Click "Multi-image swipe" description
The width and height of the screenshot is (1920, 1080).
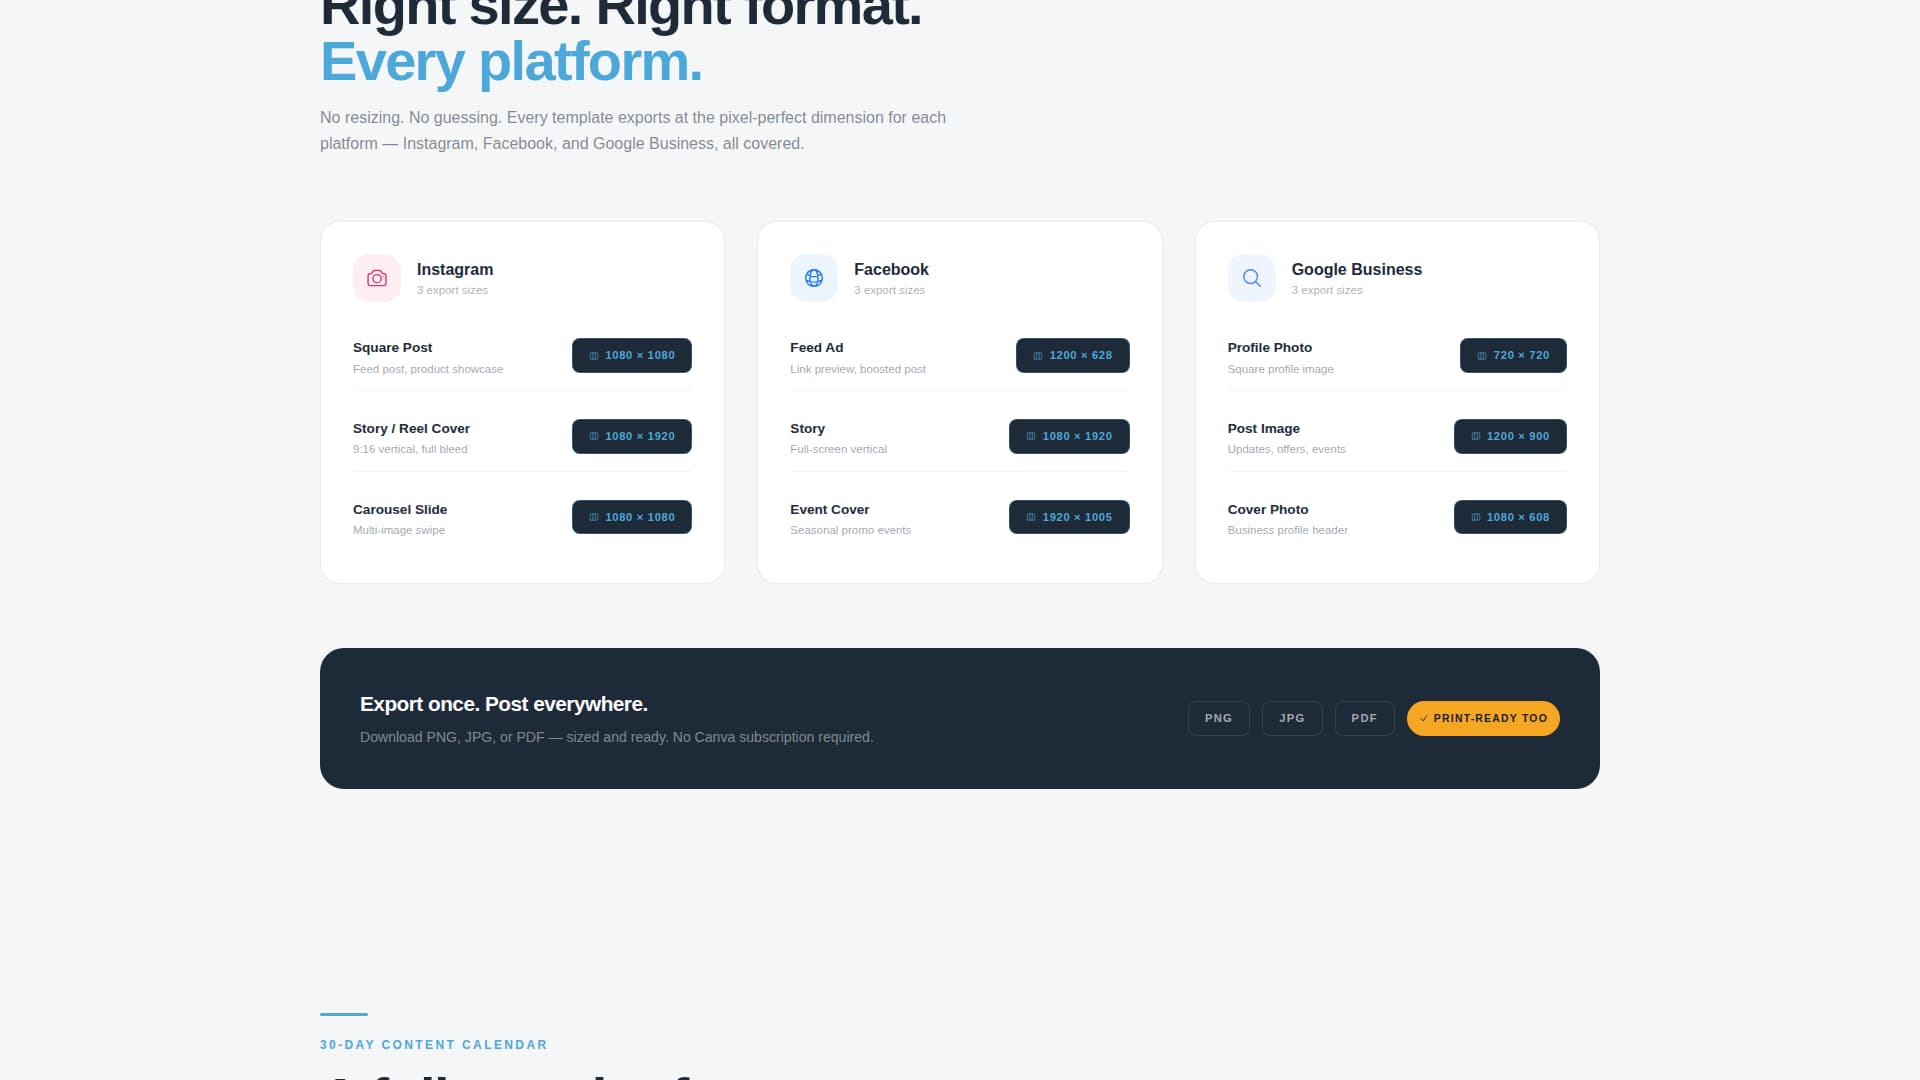click(398, 530)
